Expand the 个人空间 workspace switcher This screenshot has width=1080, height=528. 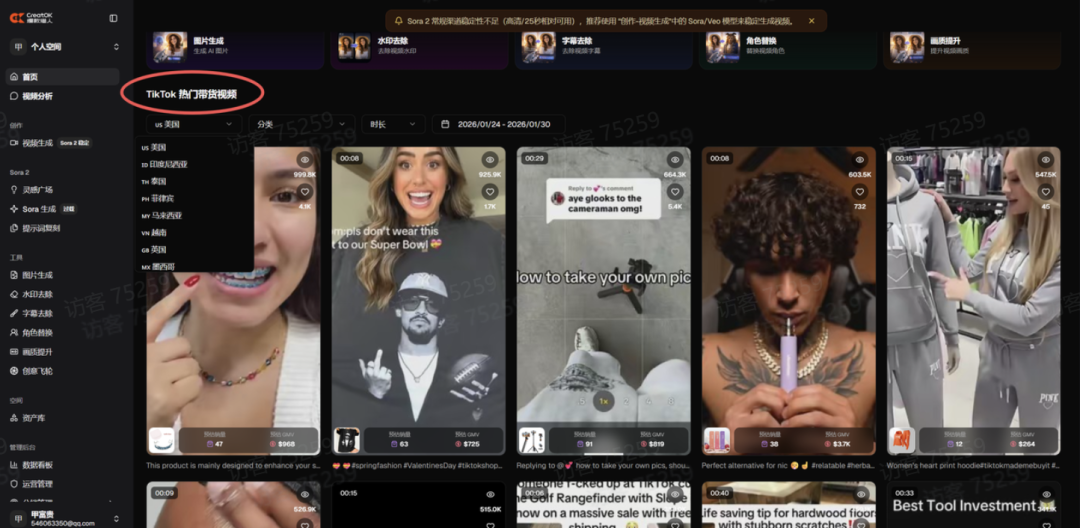click(x=64, y=47)
